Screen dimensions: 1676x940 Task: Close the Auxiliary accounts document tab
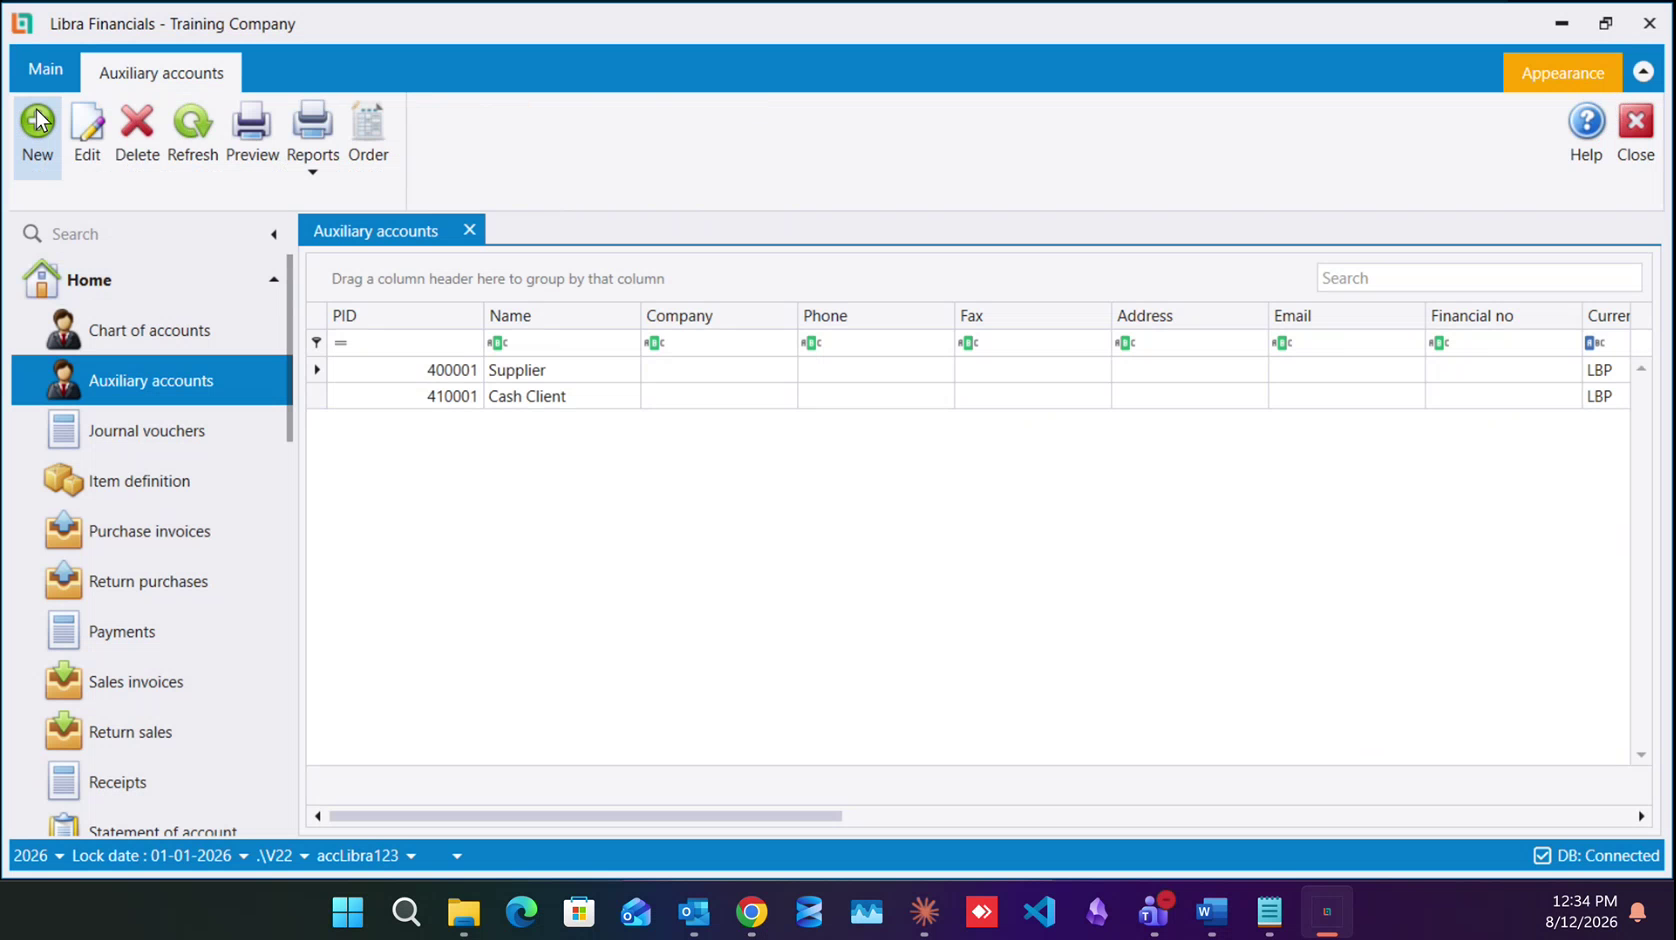469,230
